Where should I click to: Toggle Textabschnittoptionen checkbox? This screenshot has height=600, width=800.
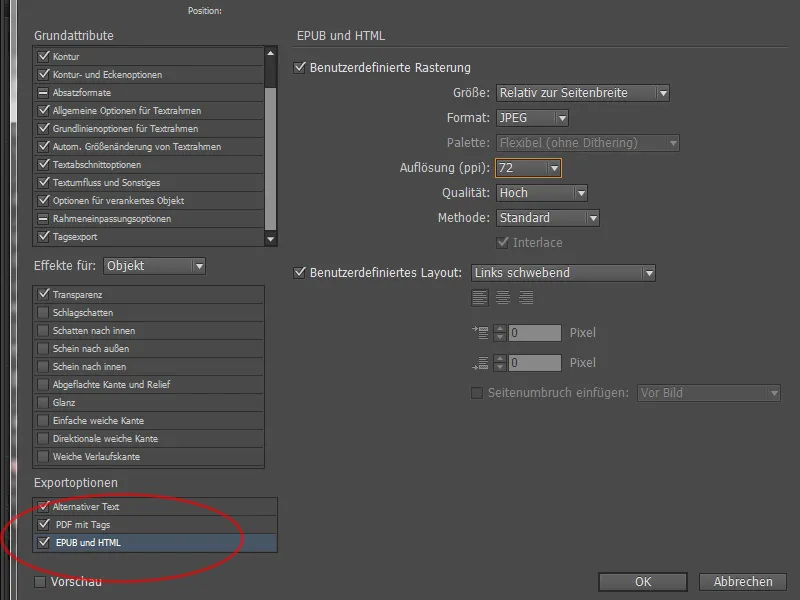coord(44,164)
